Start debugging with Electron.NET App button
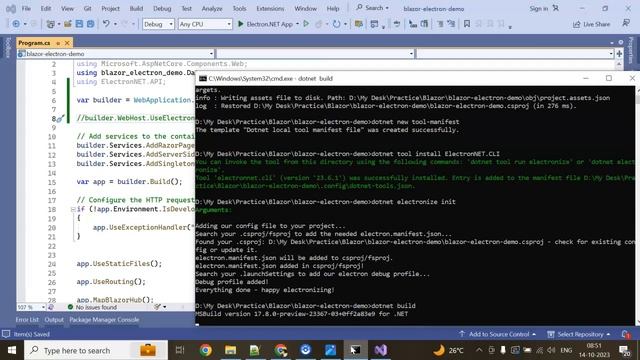The height and width of the screenshot is (360, 640). [265, 24]
